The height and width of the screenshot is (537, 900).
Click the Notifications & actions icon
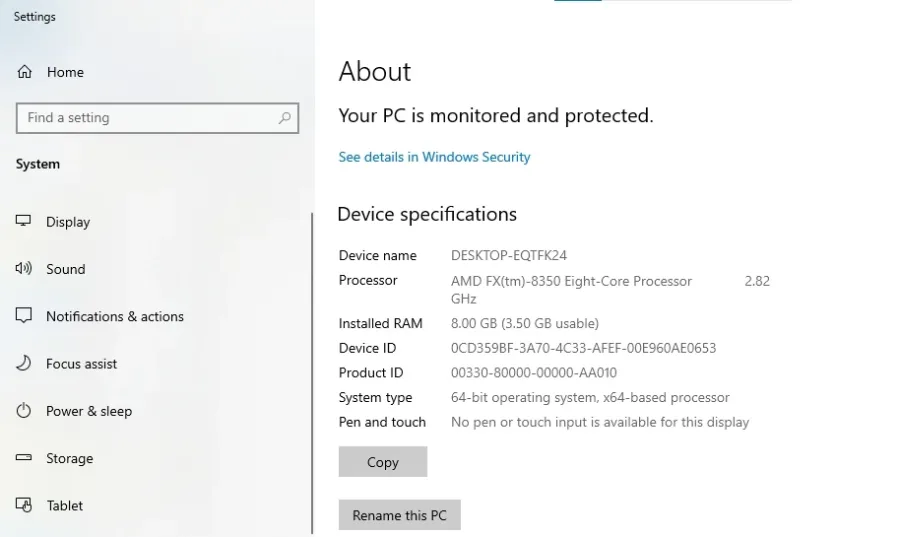coord(24,316)
